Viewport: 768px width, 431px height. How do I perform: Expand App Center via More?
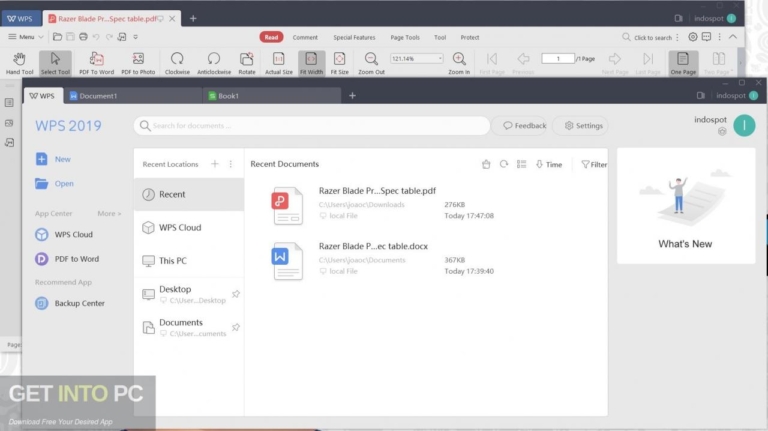(x=109, y=214)
